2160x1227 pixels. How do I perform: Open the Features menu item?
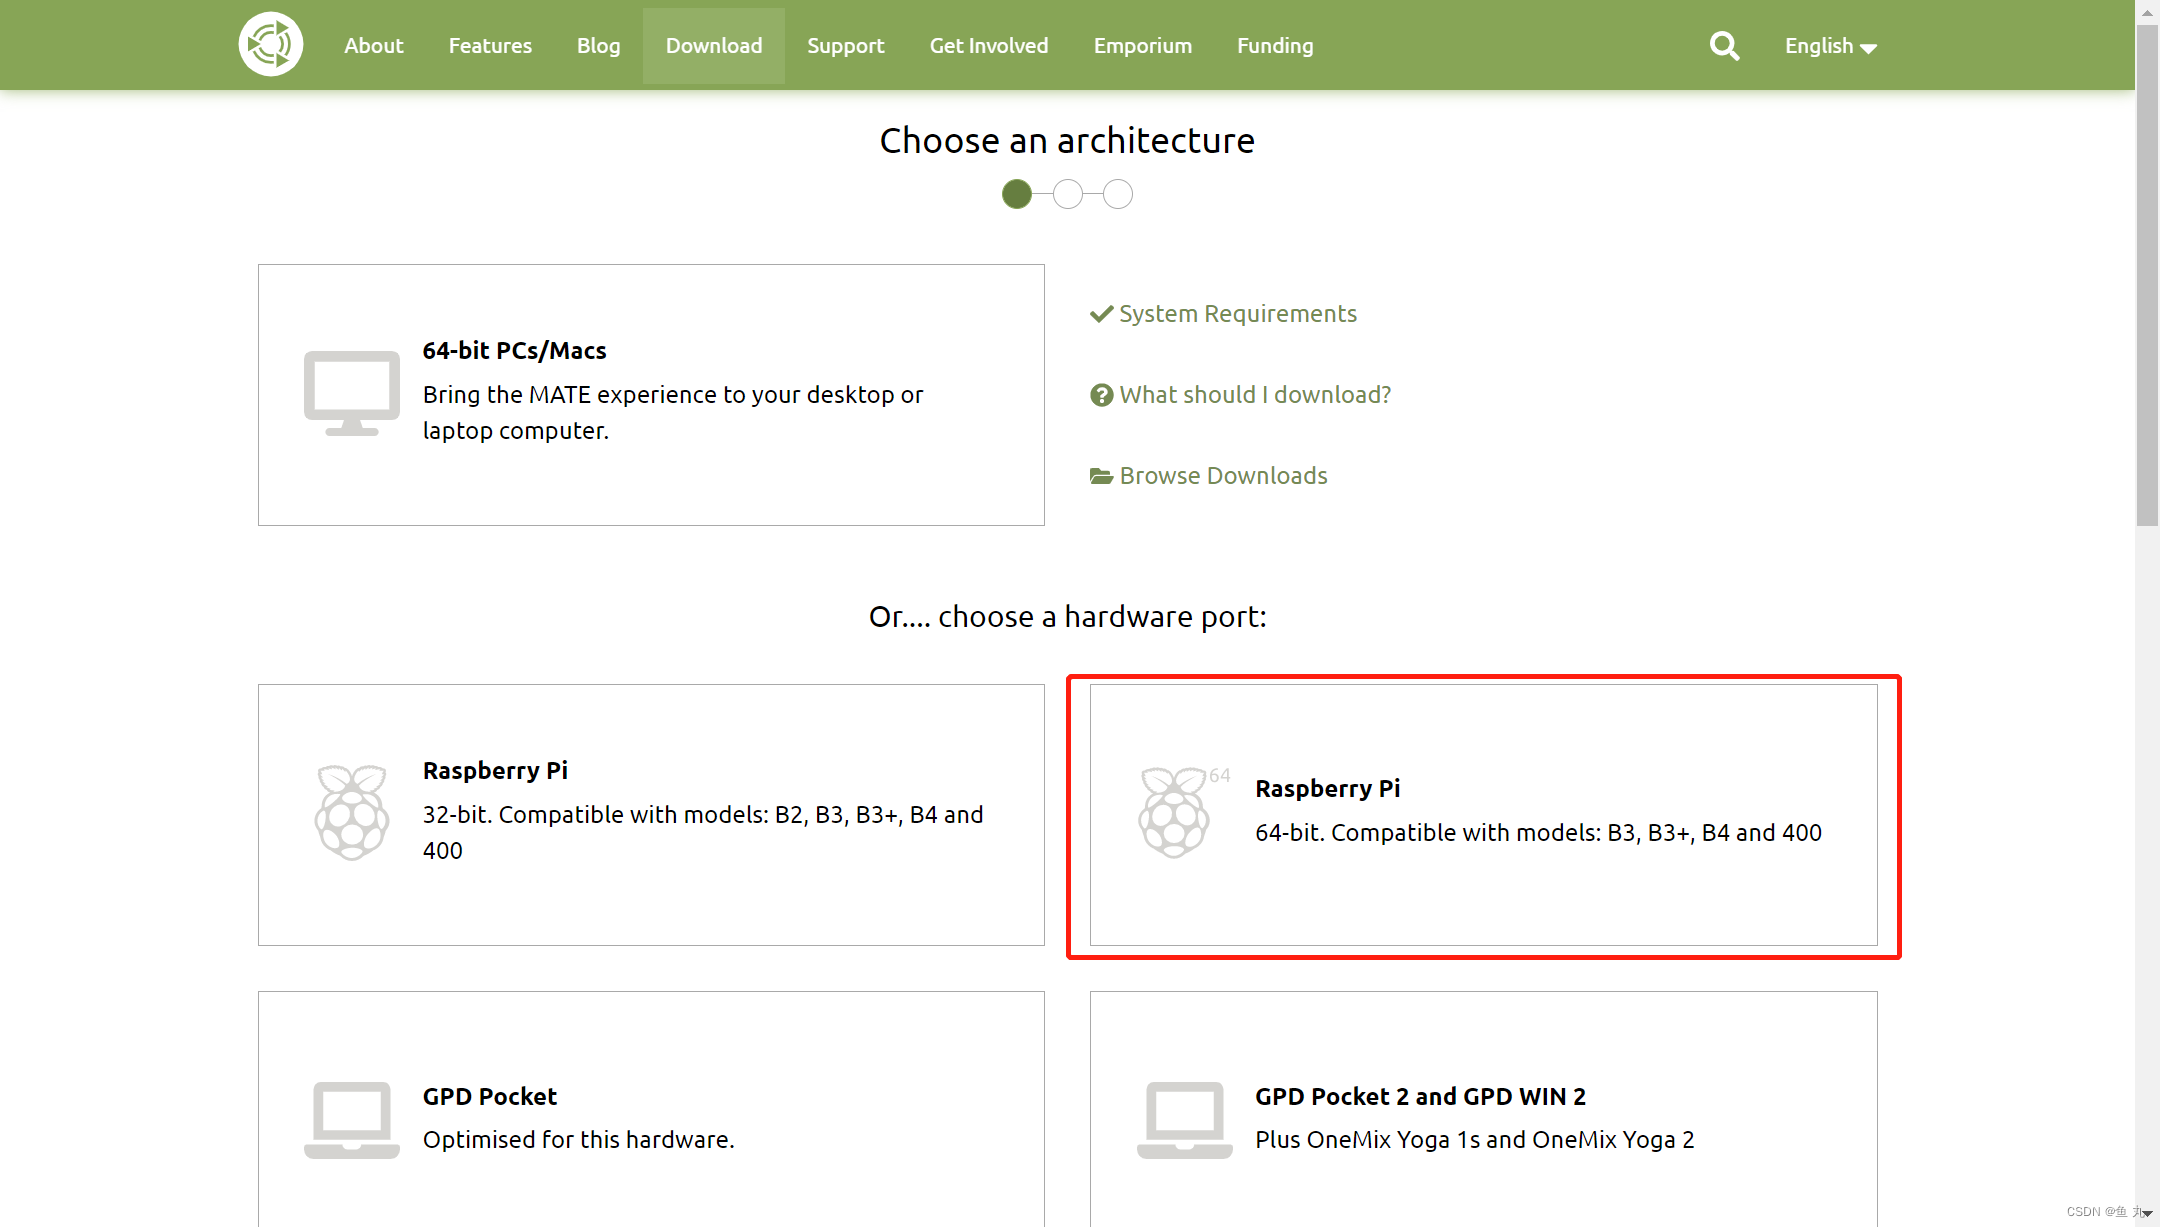tap(489, 46)
